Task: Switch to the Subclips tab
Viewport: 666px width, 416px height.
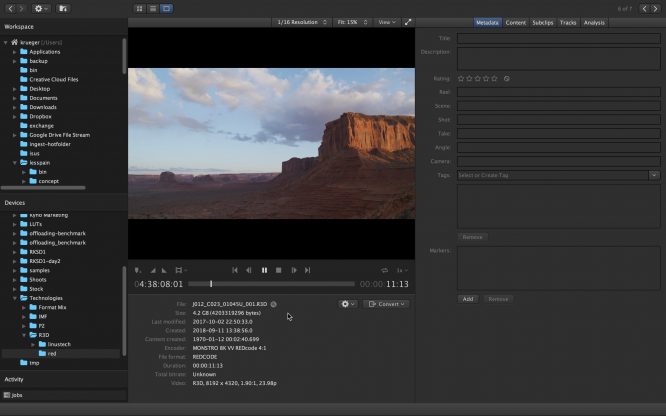Action: click(x=542, y=21)
